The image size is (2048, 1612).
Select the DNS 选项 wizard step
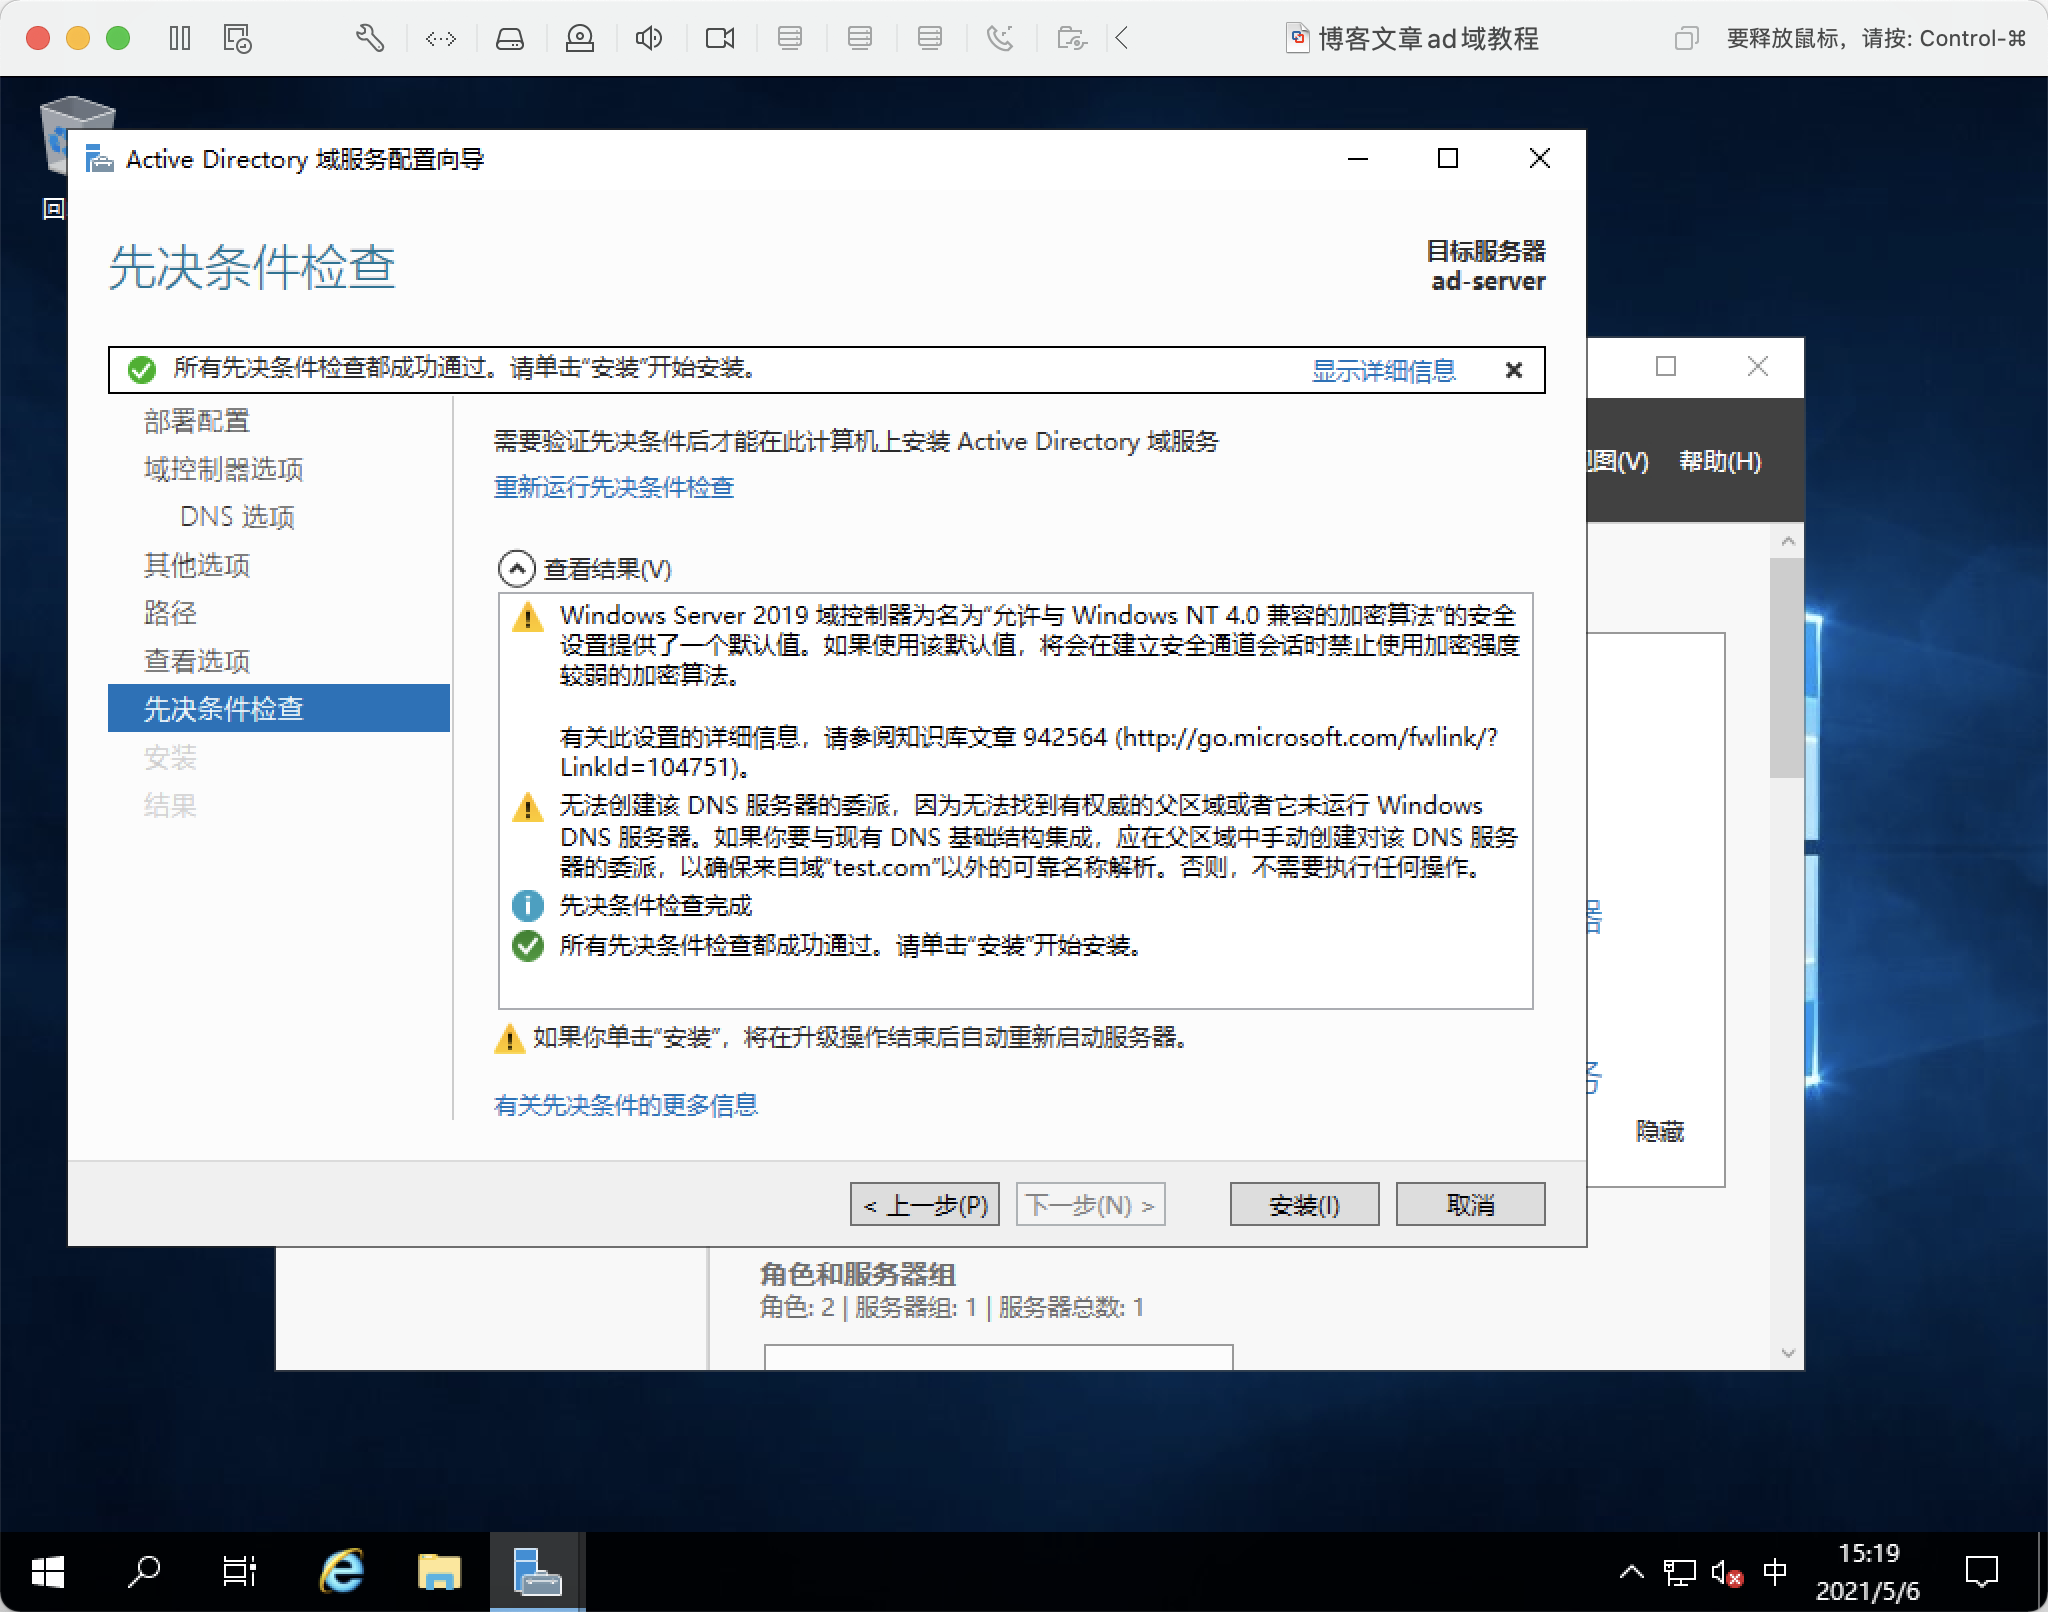tap(237, 517)
